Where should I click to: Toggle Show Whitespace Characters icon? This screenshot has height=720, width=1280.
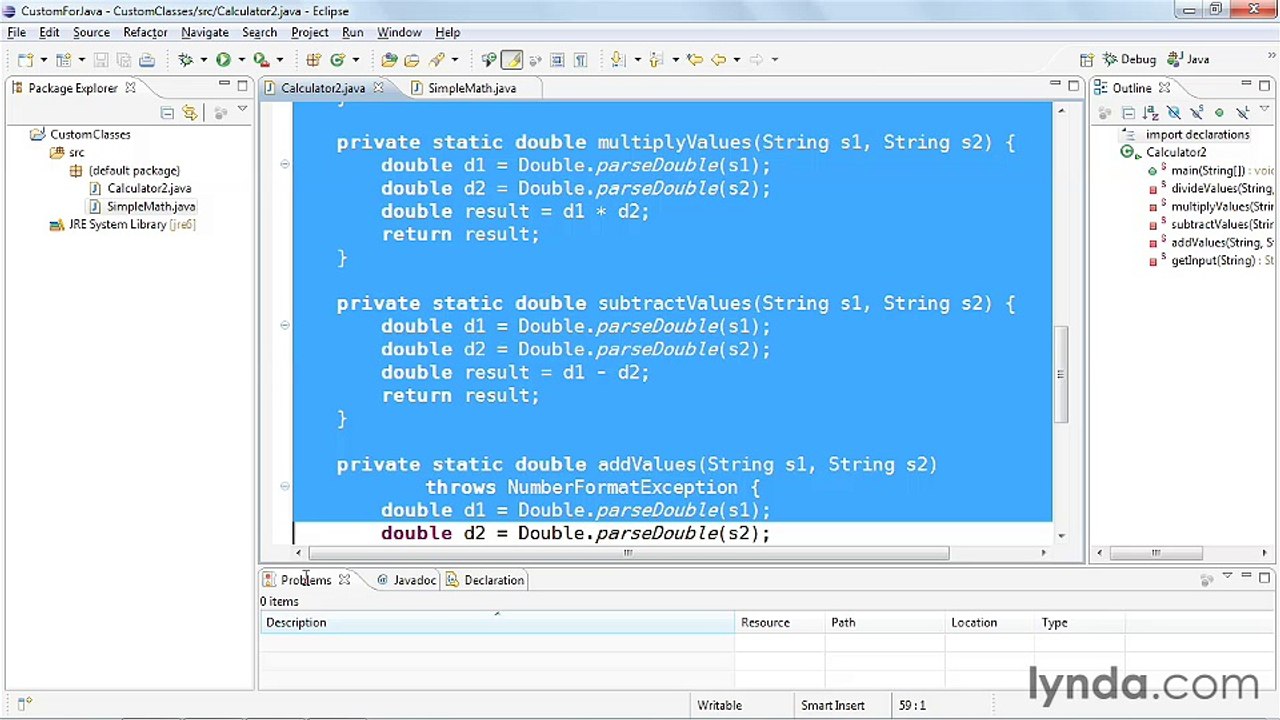click(x=580, y=60)
